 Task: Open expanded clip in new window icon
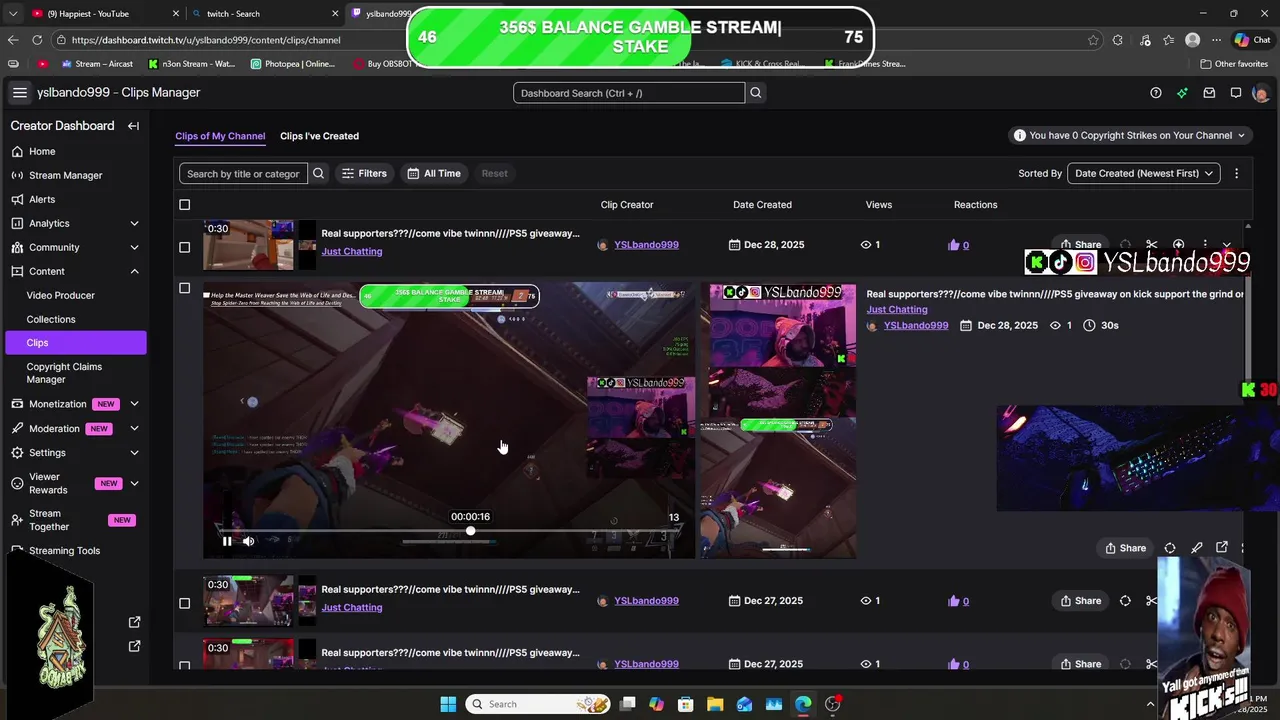coord(1222,548)
